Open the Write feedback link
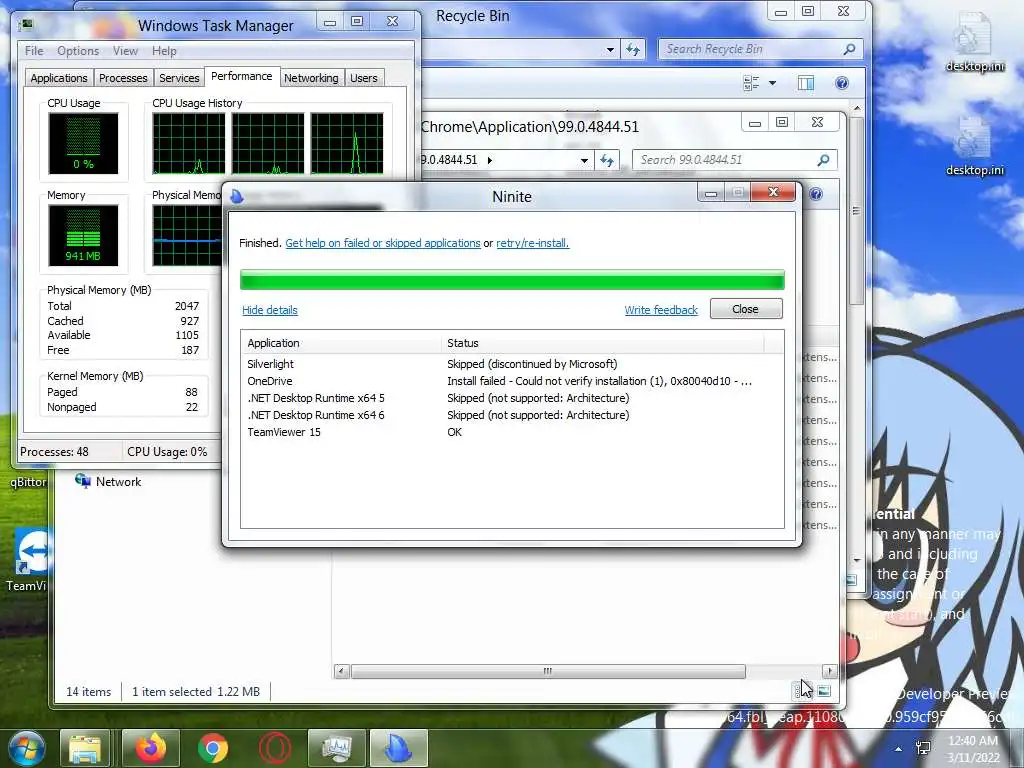The image size is (1024, 768). (x=661, y=310)
